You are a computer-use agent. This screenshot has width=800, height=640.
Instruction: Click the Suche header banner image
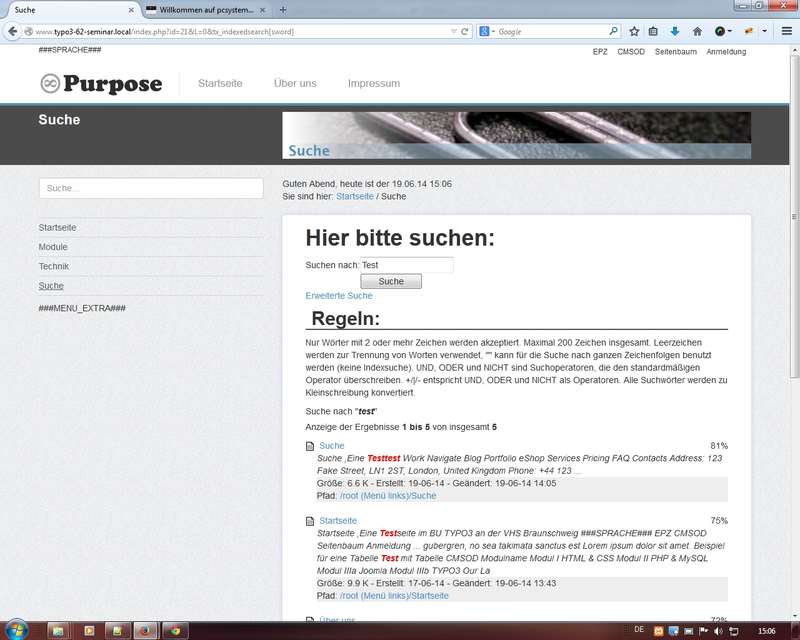coord(516,135)
